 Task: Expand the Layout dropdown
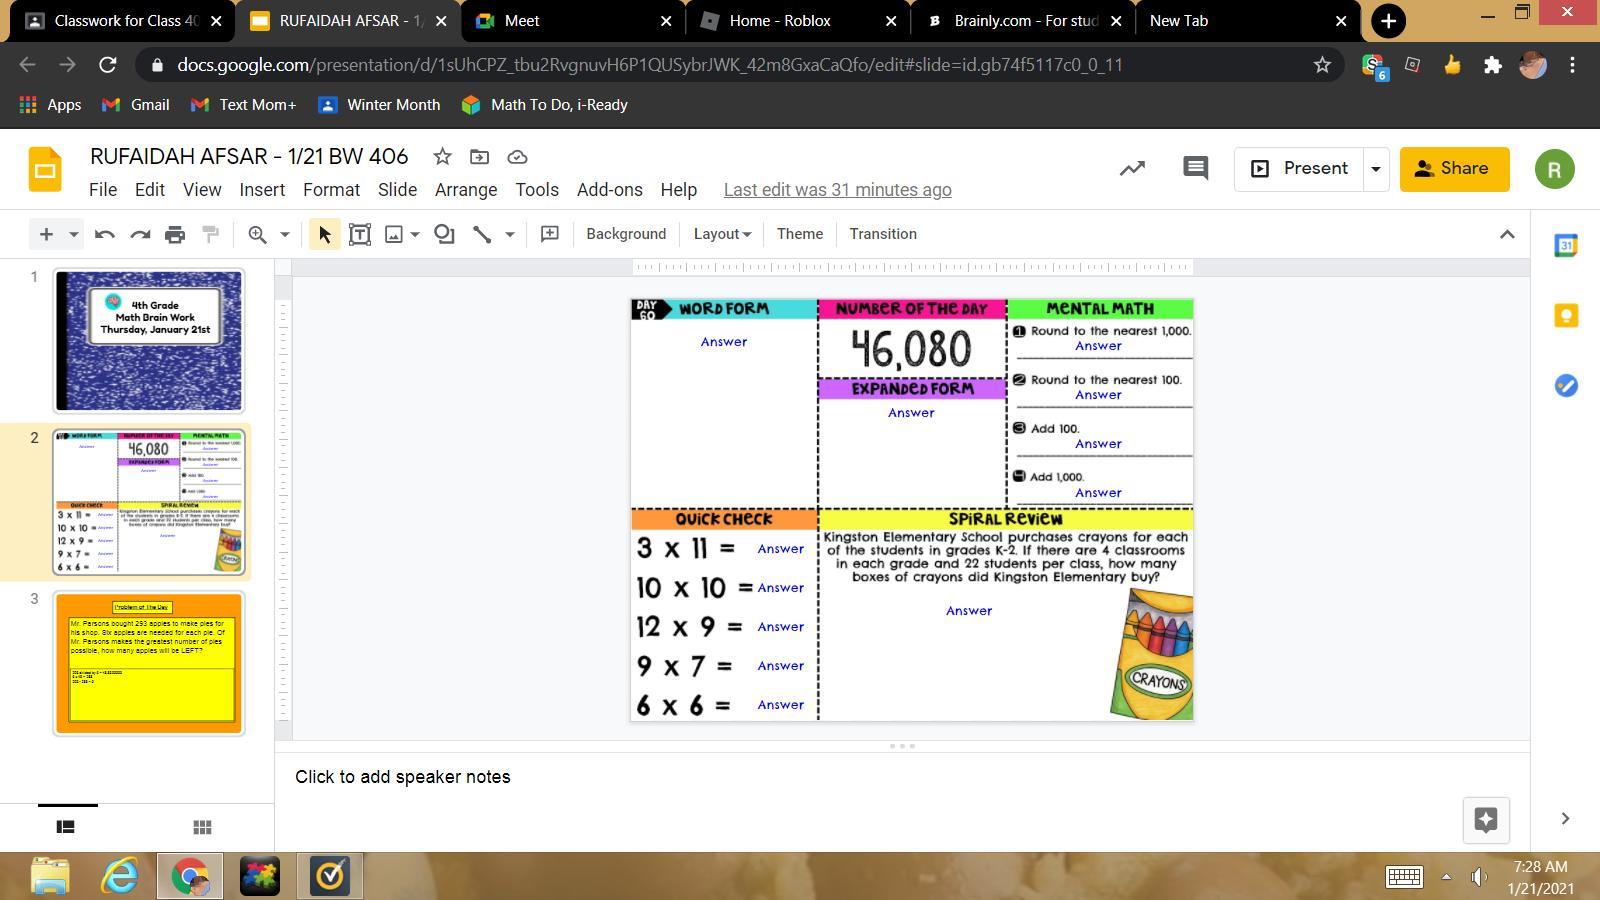pos(722,234)
